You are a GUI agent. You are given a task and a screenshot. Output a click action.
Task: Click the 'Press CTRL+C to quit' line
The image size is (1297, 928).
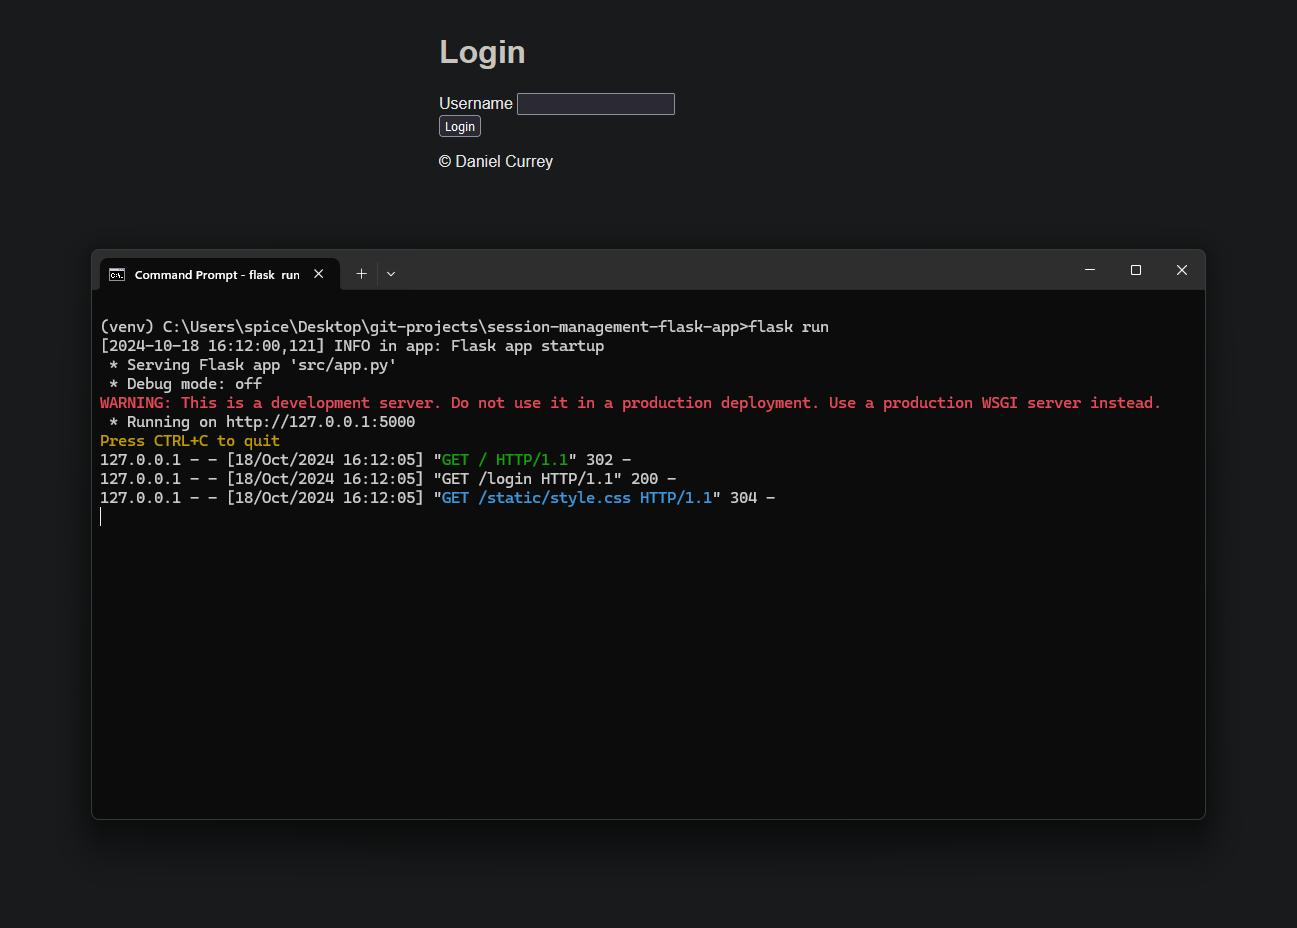tap(190, 441)
